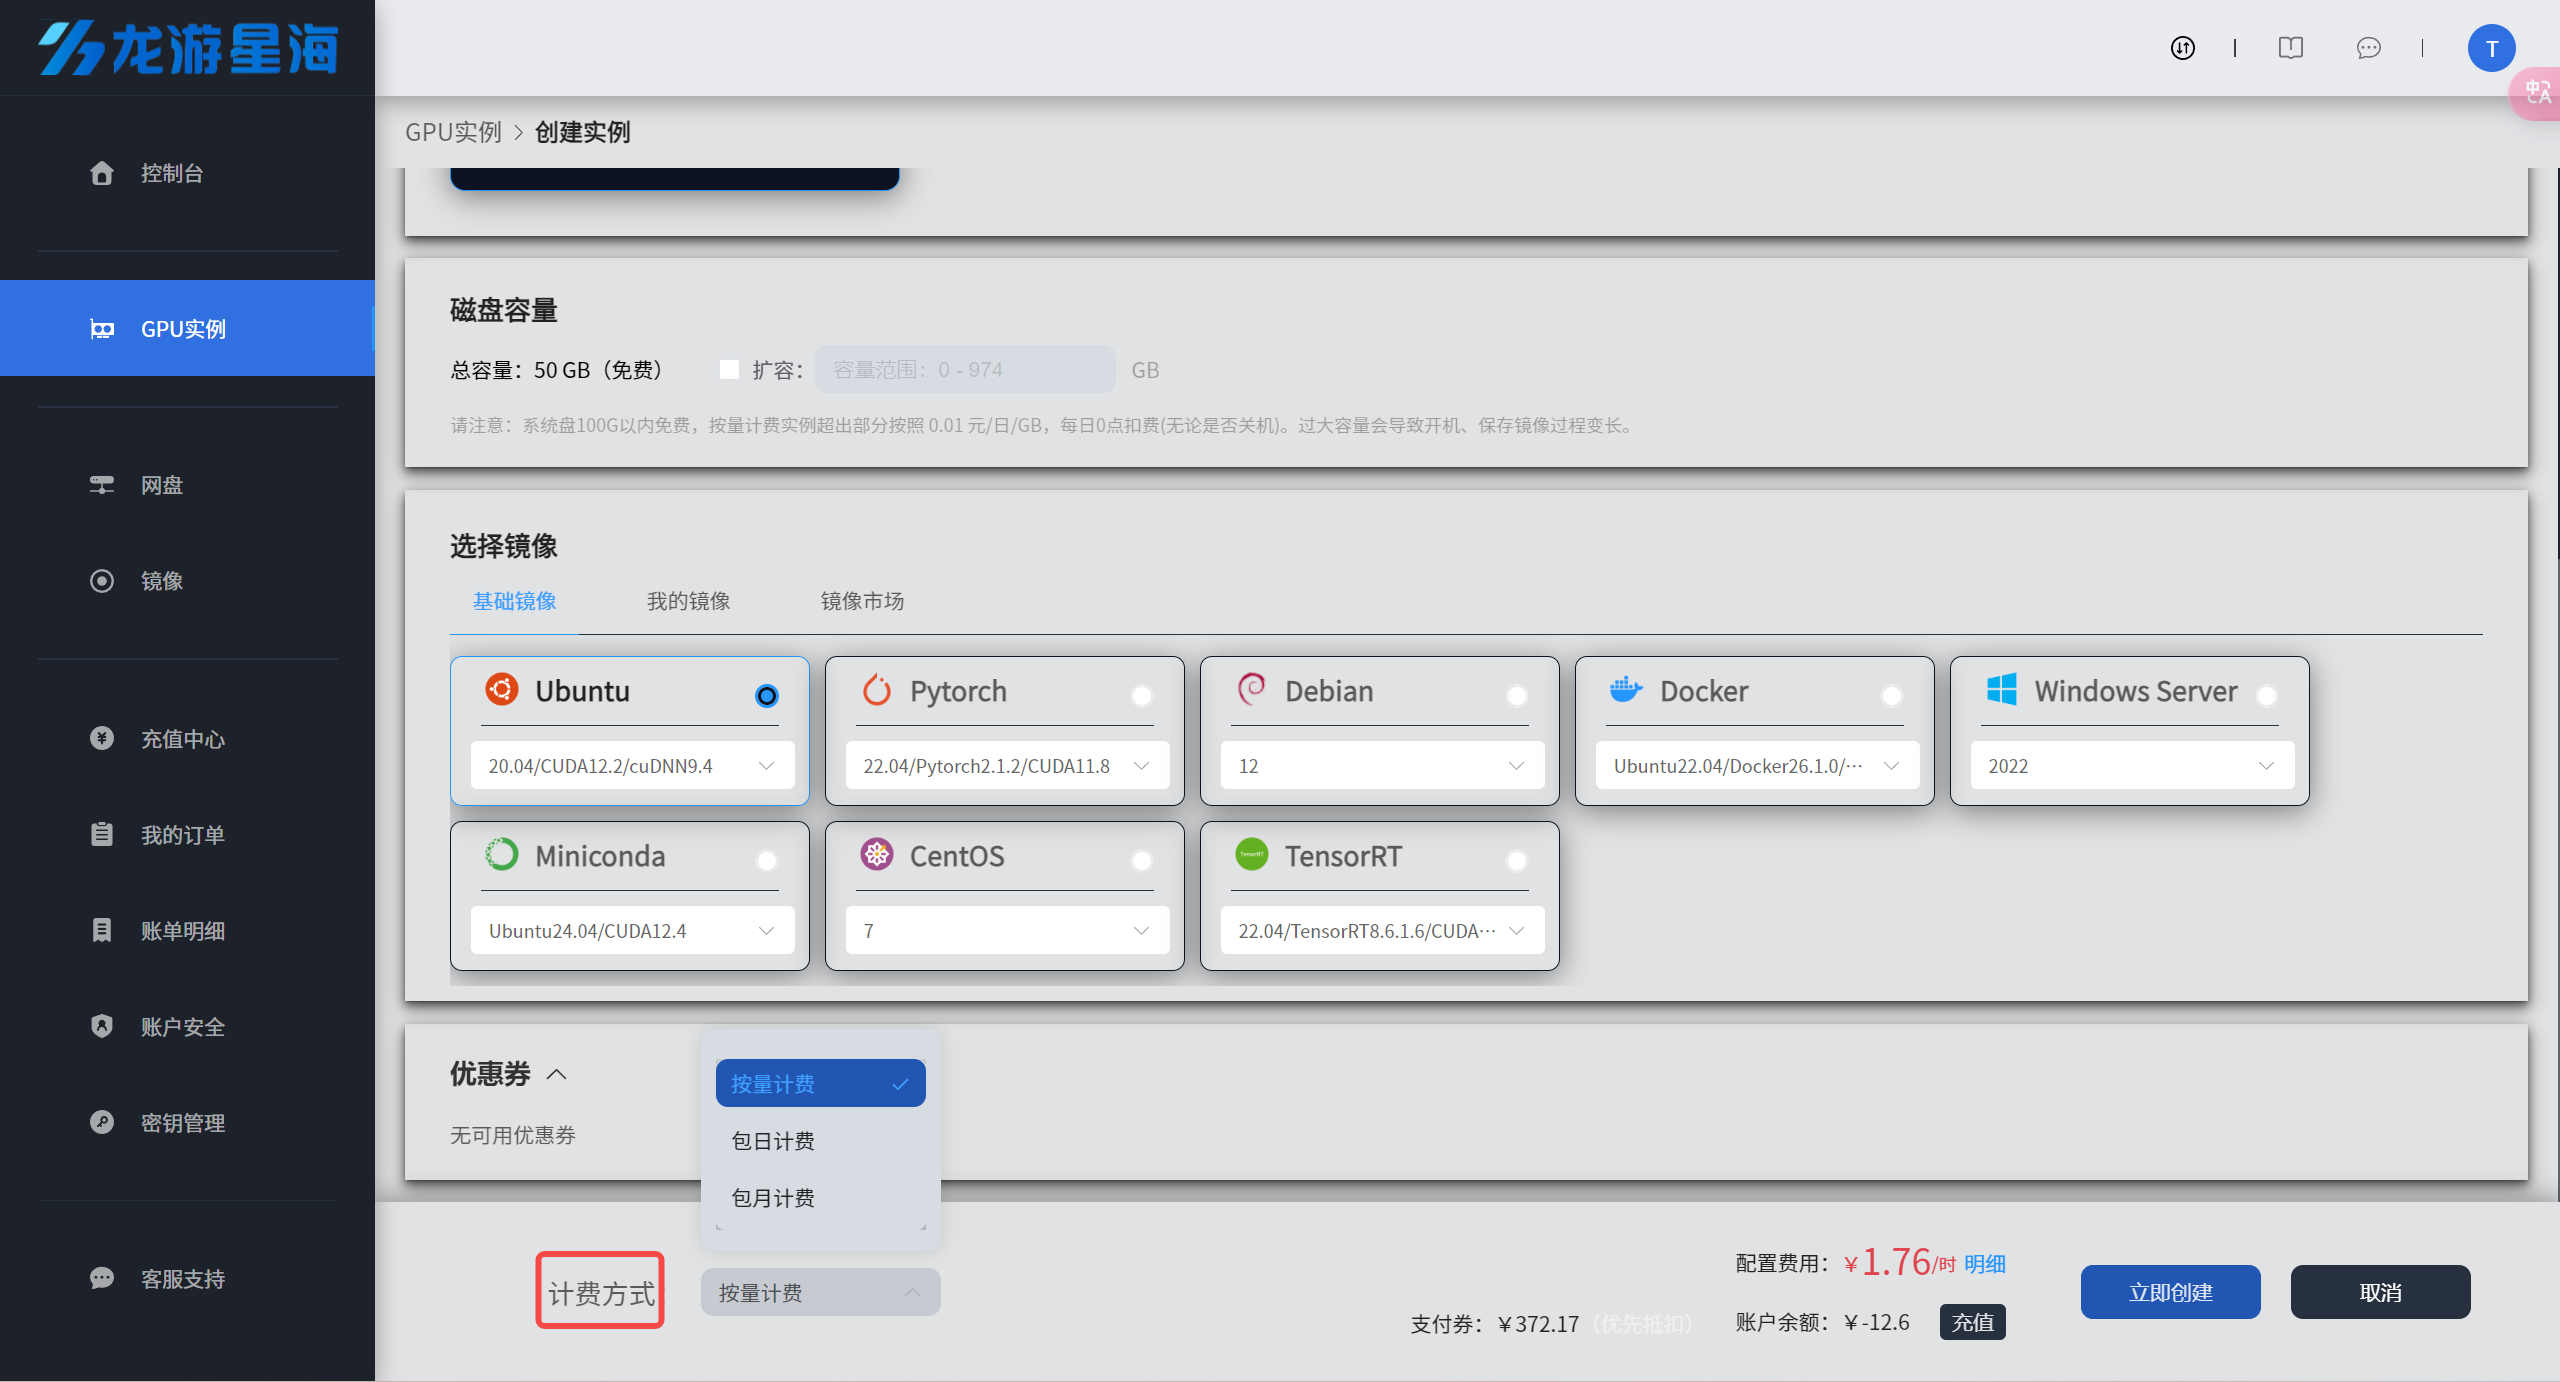Open Ubuntu version dropdown 20.04/CUDA12.2
Viewport: 2560px width, 1382px height.
tap(632, 766)
